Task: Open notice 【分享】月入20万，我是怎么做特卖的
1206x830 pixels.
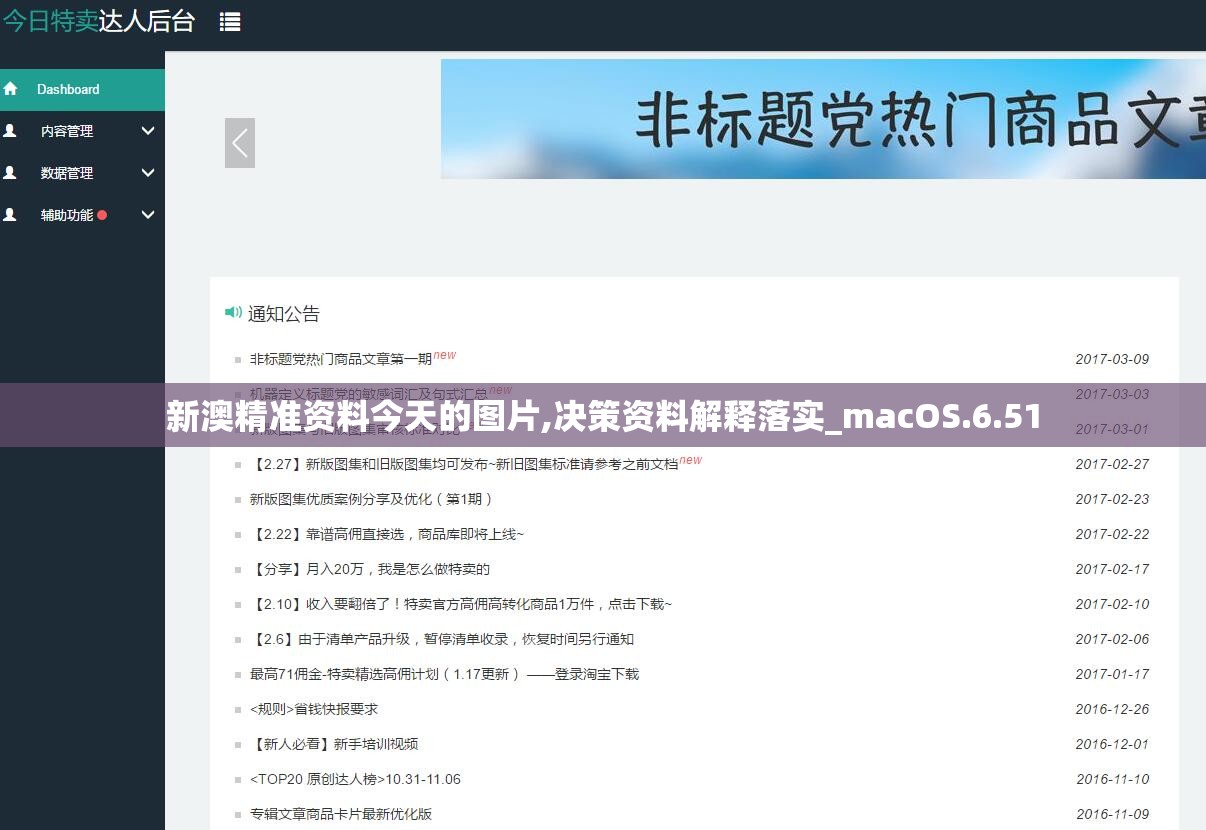Action: pyautogui.click(x=370, y=569)
